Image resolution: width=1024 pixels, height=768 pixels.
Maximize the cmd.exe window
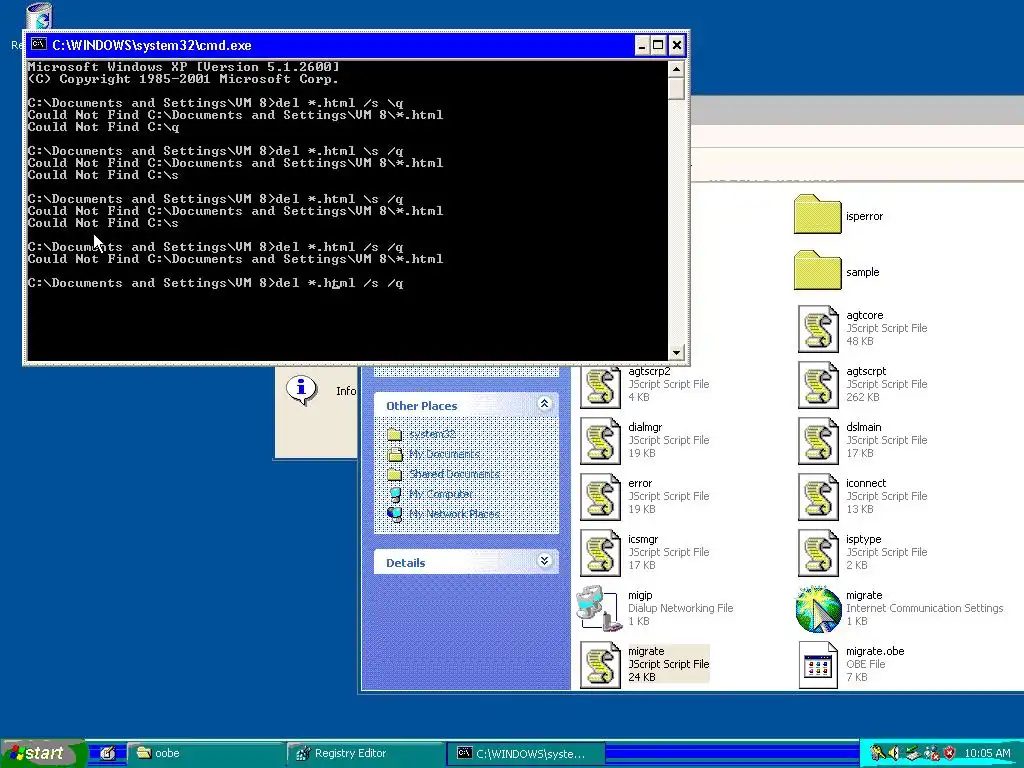click(658, 45)
